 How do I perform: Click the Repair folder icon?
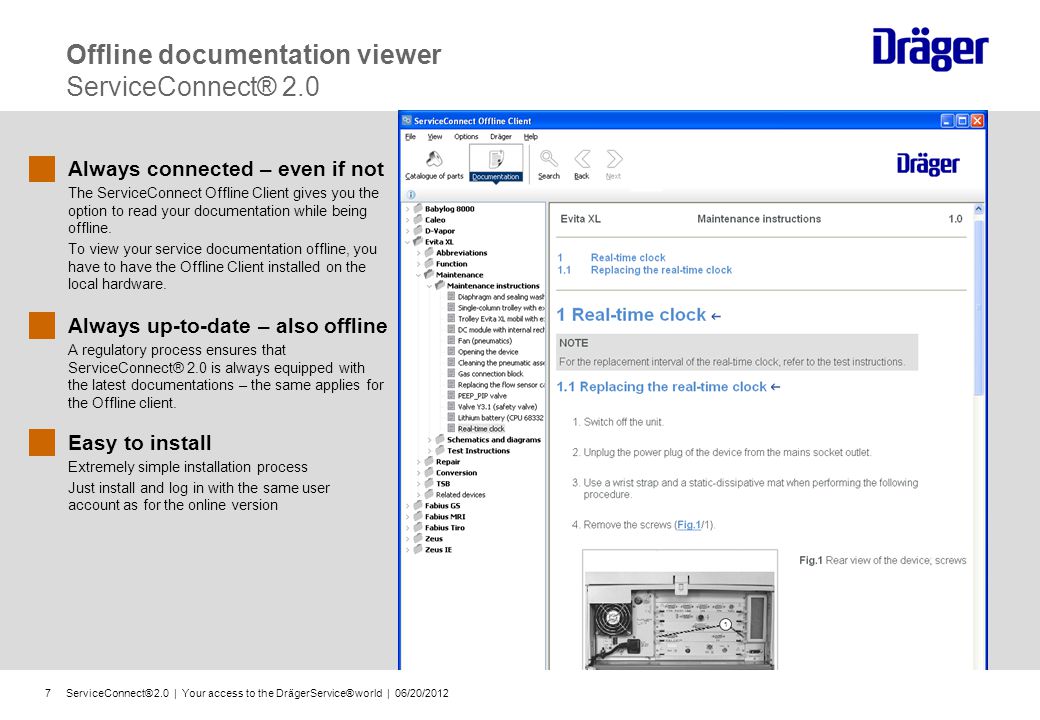429,461
